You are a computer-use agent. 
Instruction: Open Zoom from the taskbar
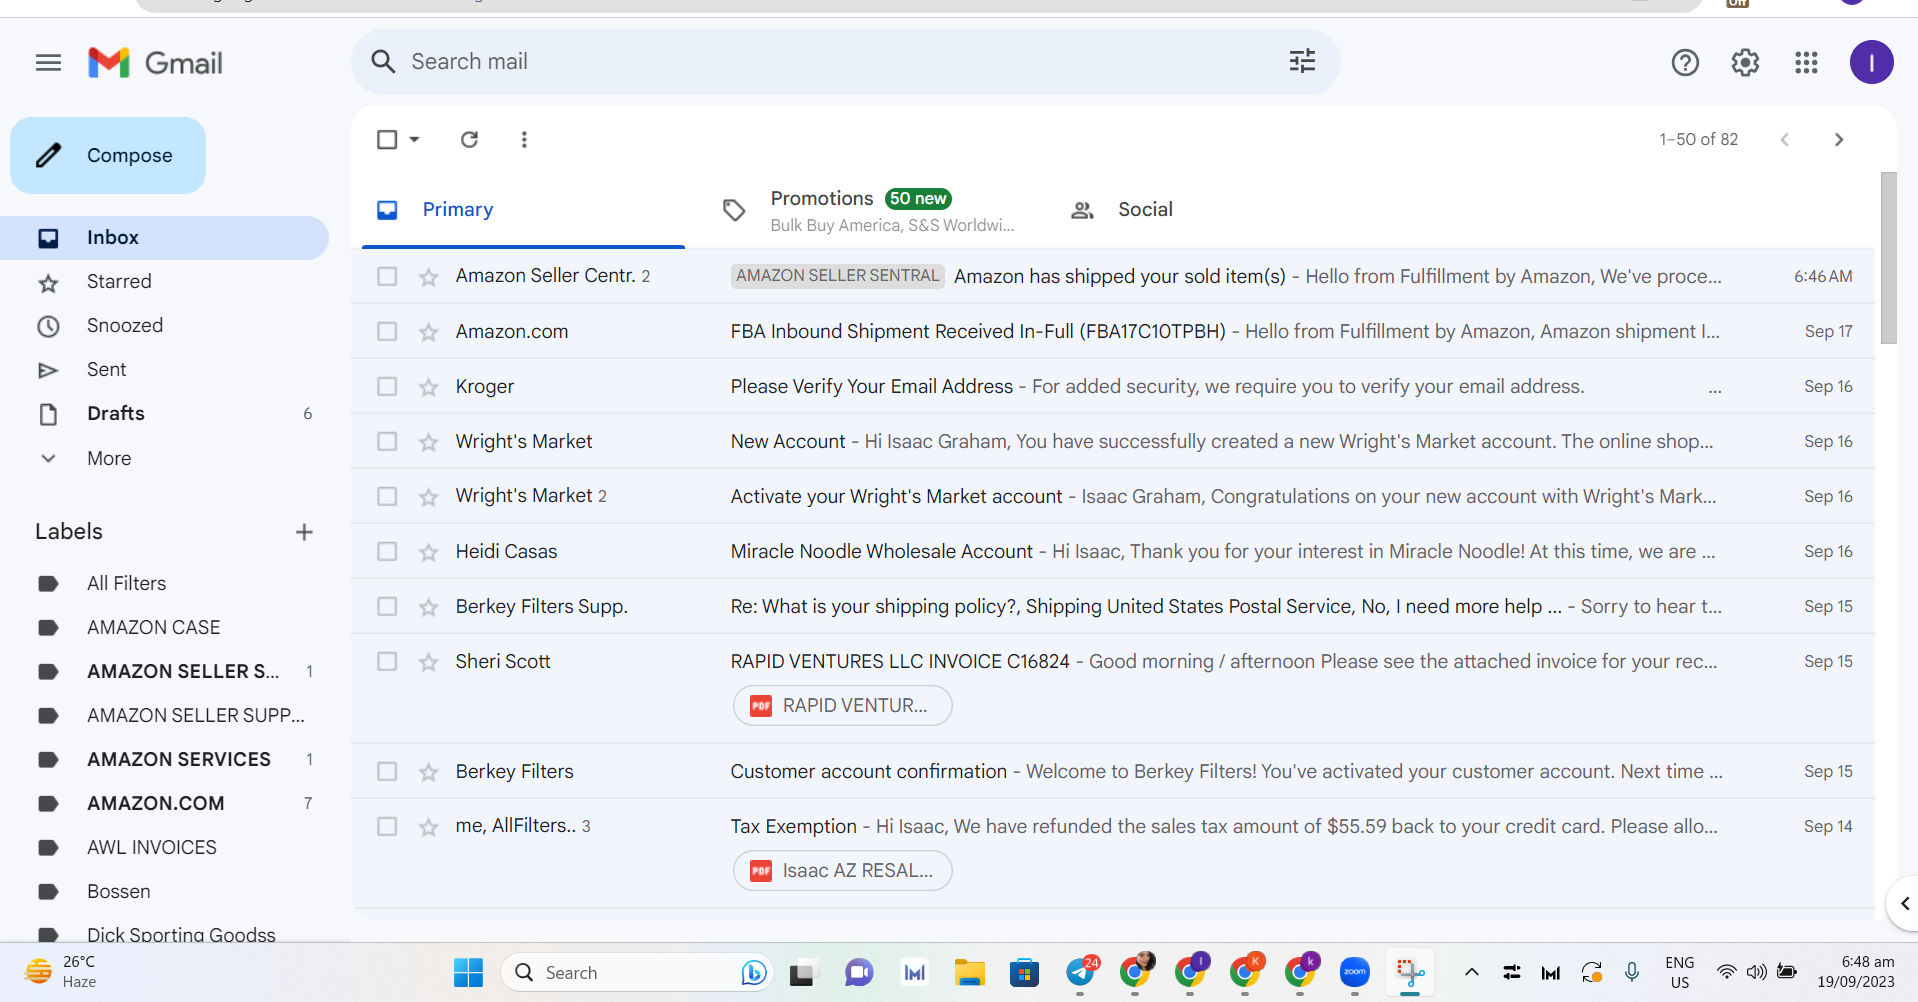point(1355,971)
